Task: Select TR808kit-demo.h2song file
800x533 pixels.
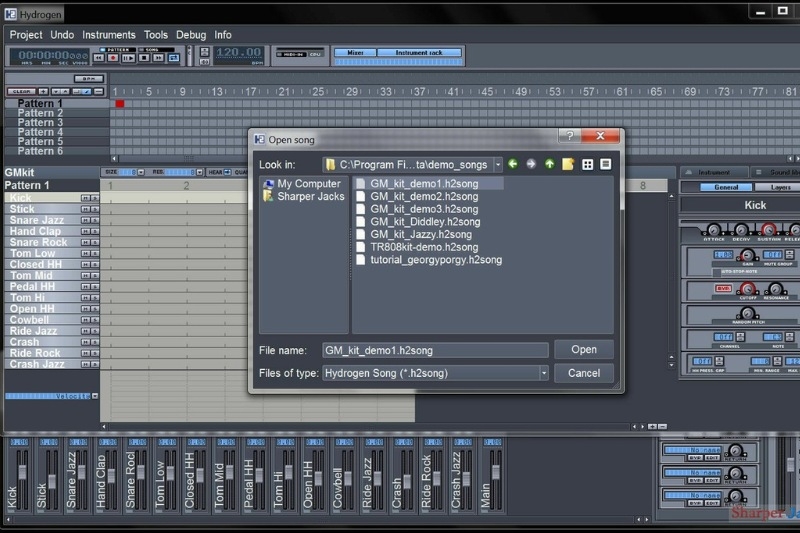Action: [417, 247]
